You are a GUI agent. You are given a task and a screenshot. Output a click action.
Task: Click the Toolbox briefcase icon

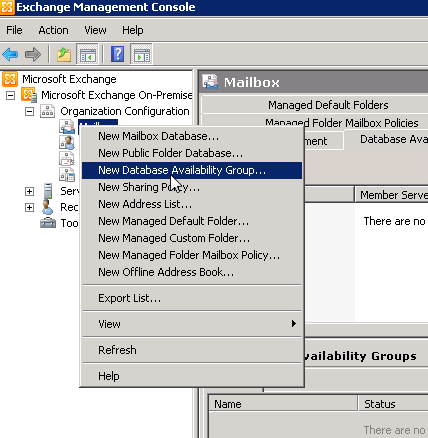(48, 223)
